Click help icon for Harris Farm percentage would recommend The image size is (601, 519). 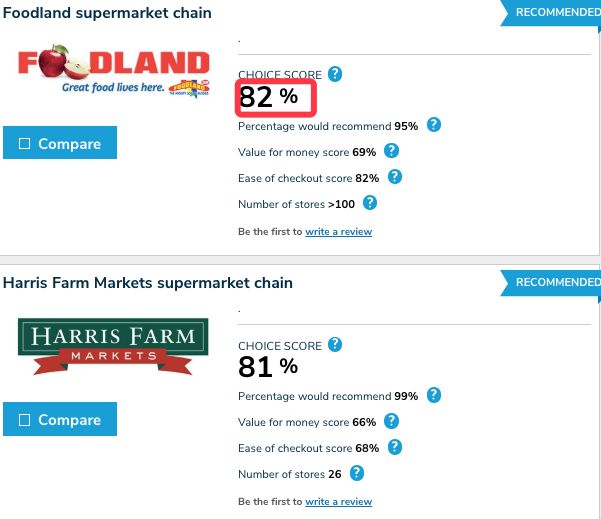434,395
